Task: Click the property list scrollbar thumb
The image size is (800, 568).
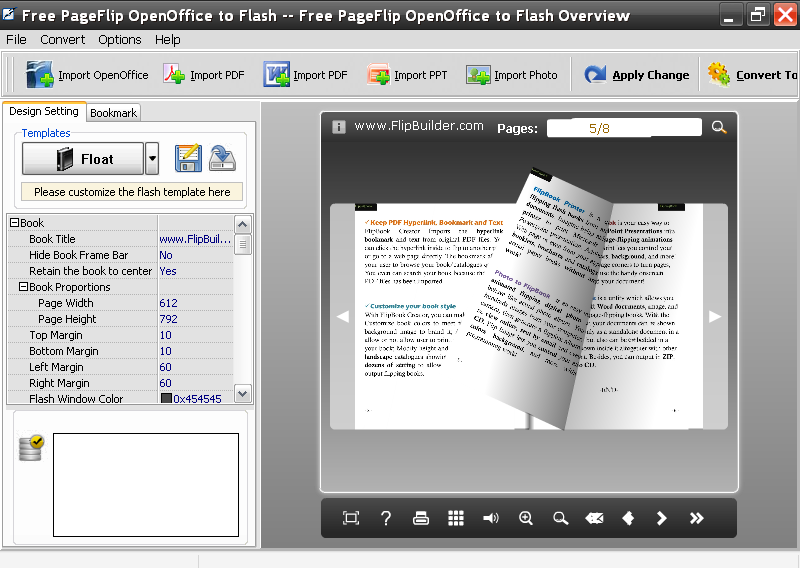Action: 243,244
